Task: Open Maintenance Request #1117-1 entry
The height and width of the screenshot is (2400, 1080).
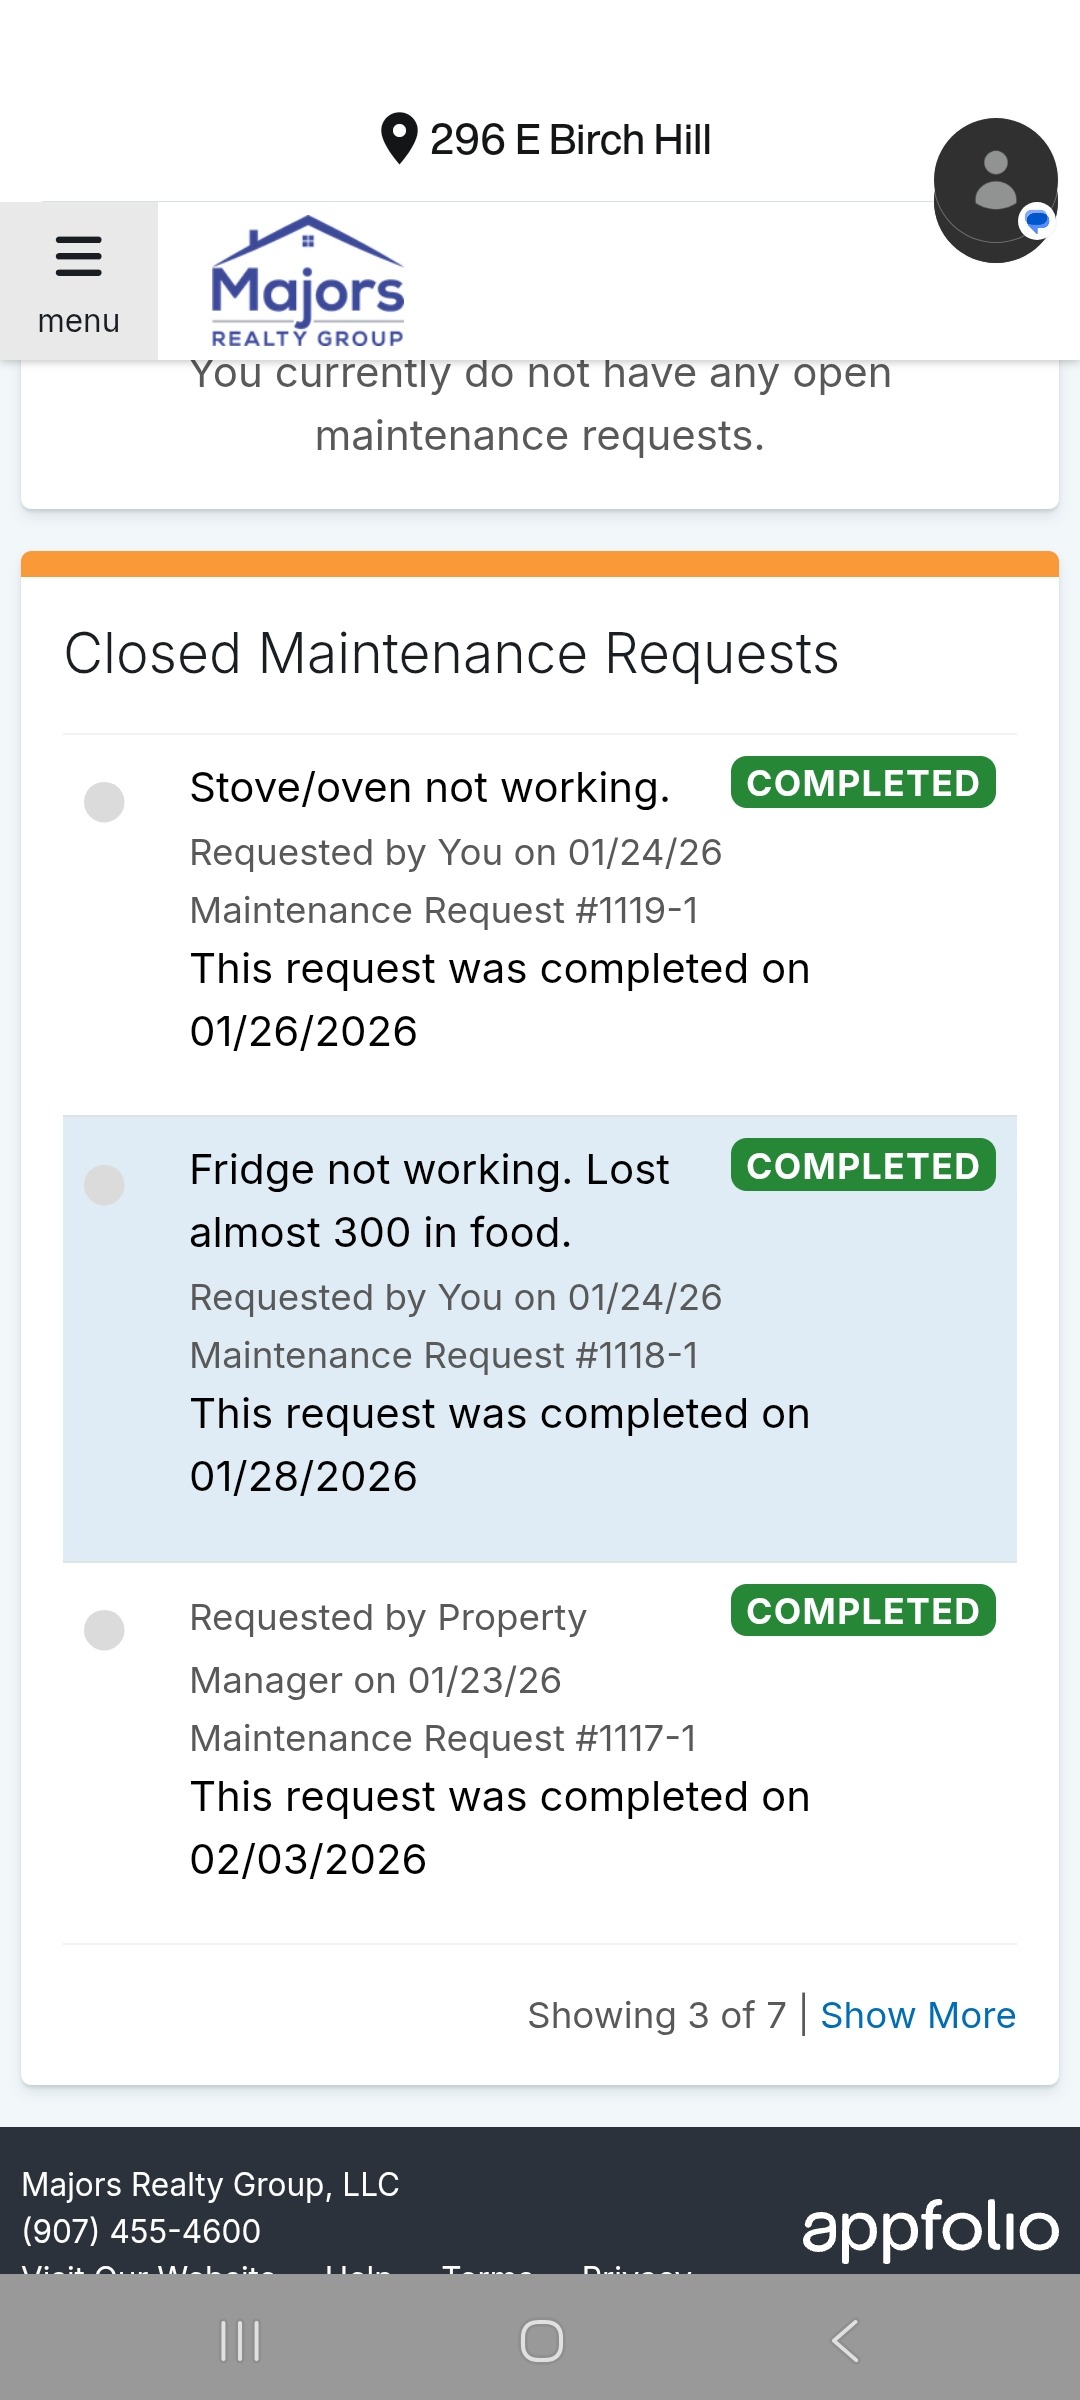Action: (x=443, y=1739)
